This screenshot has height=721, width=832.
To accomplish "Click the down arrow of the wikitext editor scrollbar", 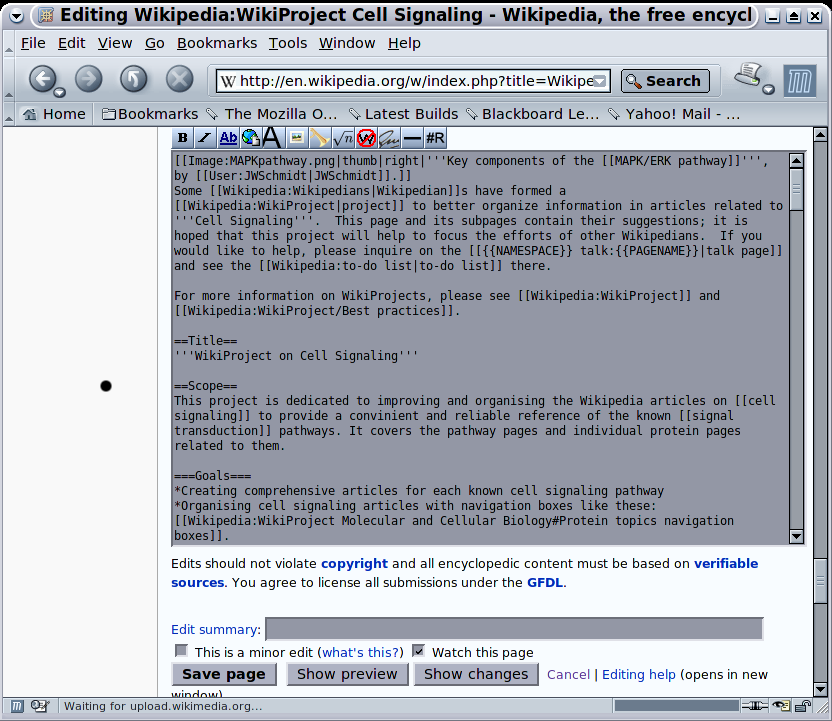I will point(796,536).
